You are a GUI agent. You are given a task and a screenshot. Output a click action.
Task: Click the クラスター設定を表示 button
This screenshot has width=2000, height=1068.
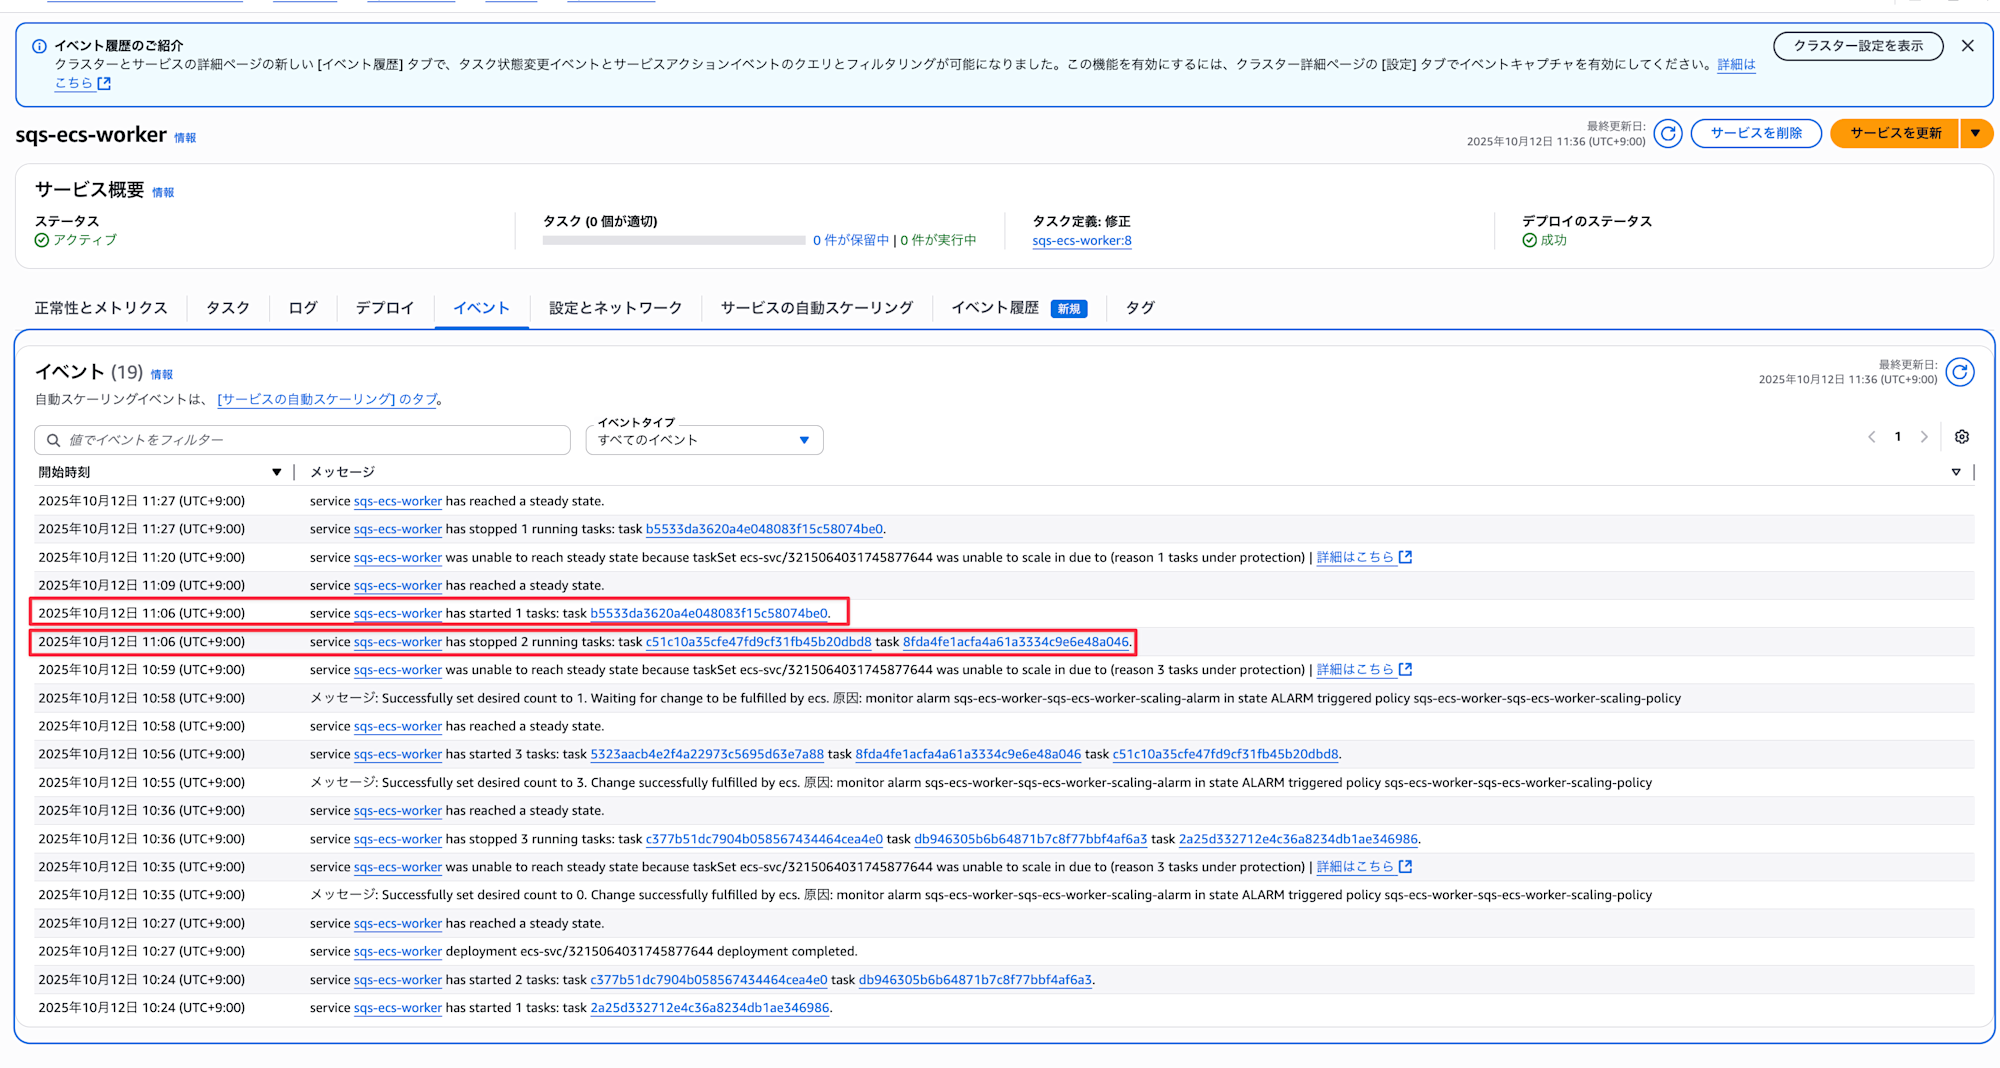click(1857, 46)
